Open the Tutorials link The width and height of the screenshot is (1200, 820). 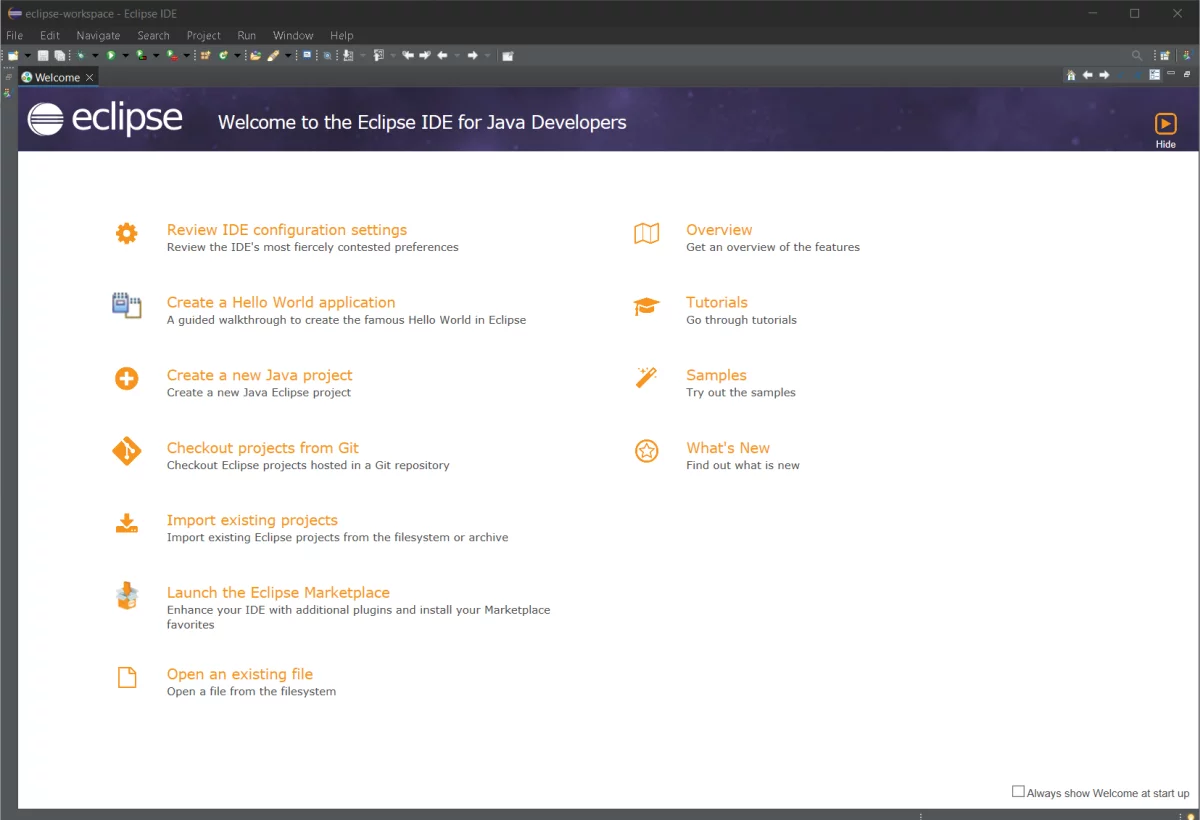coord(716,302)
